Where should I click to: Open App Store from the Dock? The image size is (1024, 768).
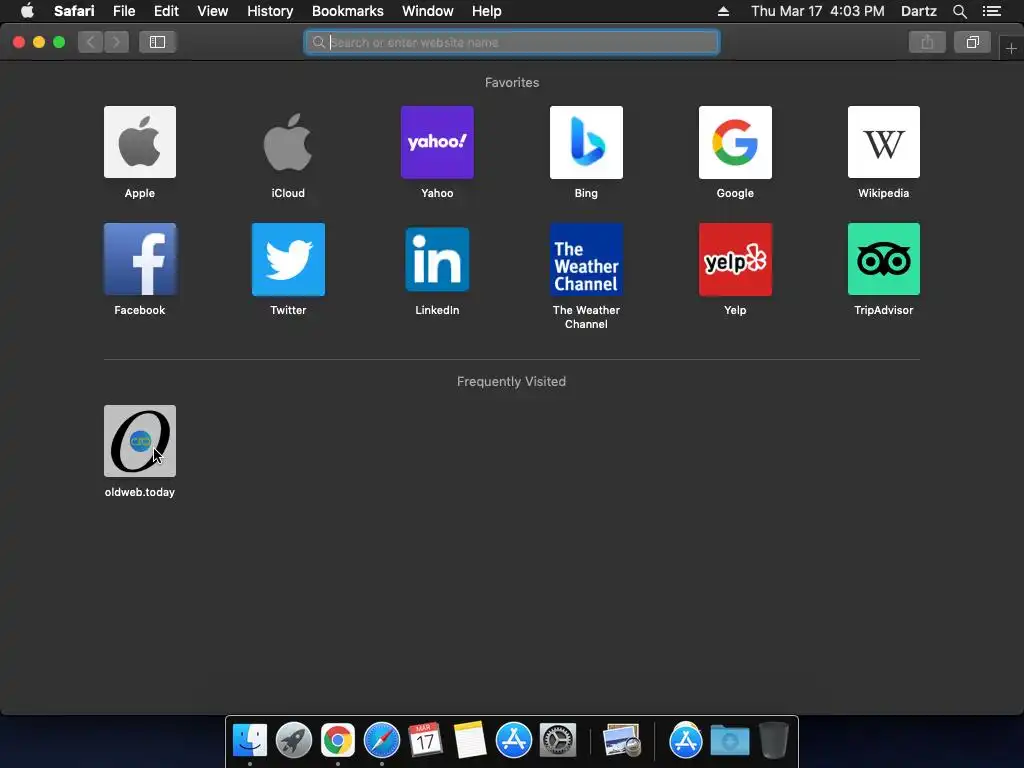click(513, 740)
